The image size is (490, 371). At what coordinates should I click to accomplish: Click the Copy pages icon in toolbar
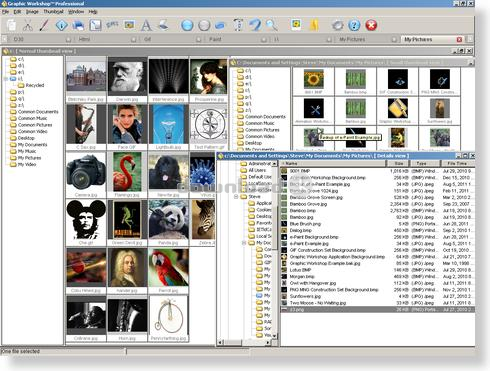click(12, 25)
